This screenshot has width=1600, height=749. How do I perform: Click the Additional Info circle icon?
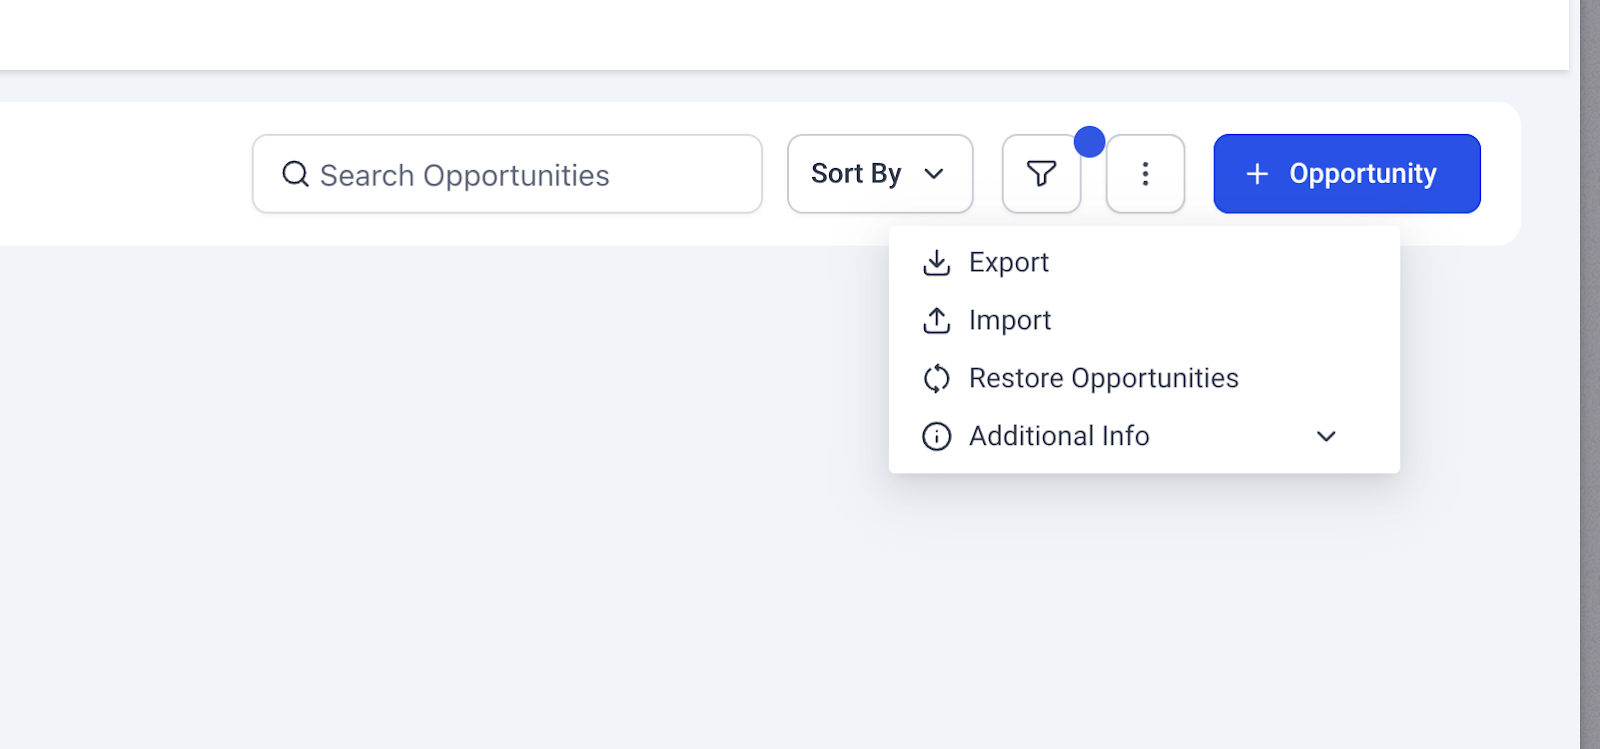936,437
